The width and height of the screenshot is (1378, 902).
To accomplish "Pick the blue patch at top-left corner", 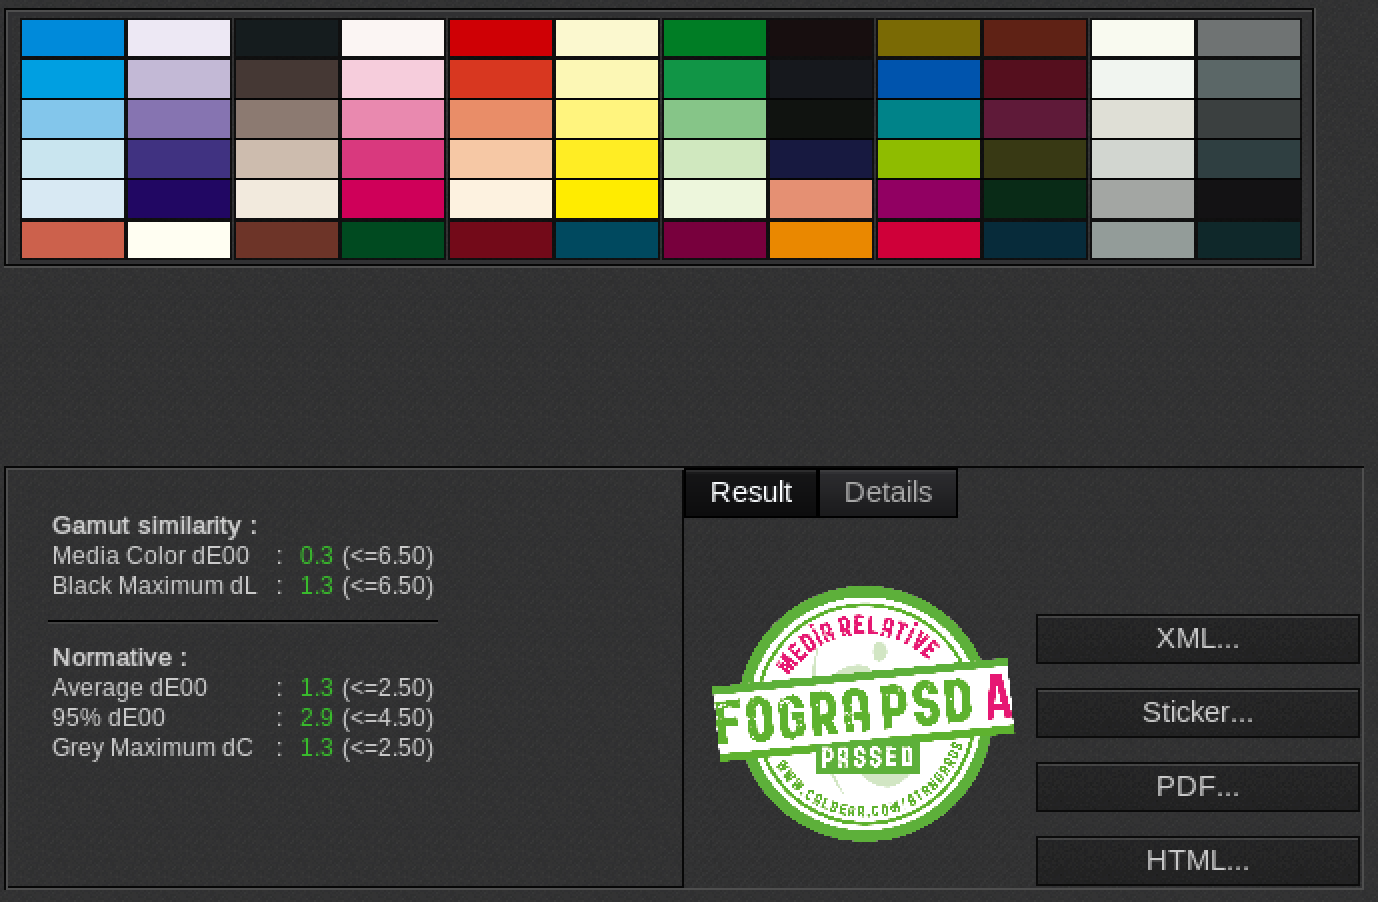I will pyautogui.click(x=73, y=39).
